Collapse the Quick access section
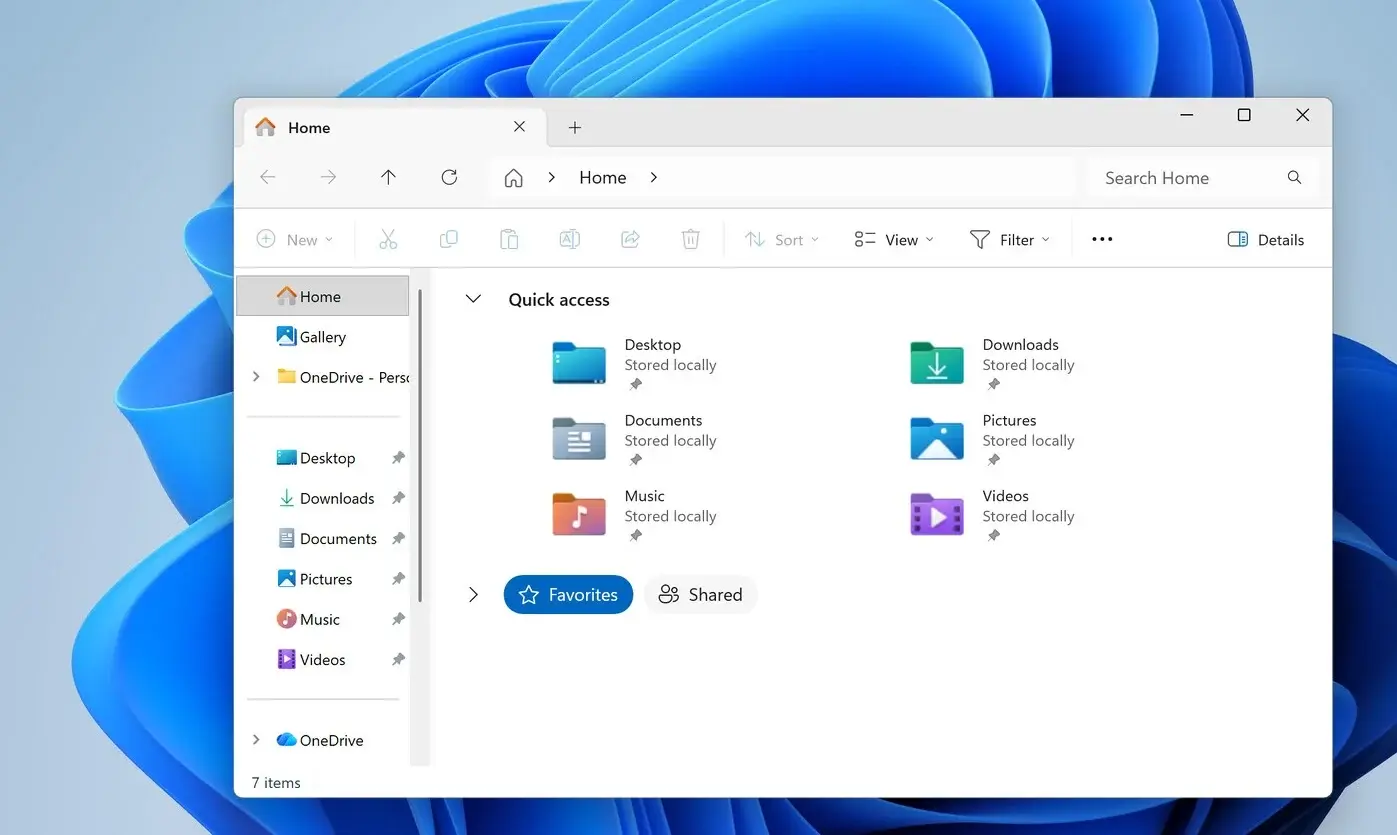Screen dimensions: 1397x835 click(474, 299)
